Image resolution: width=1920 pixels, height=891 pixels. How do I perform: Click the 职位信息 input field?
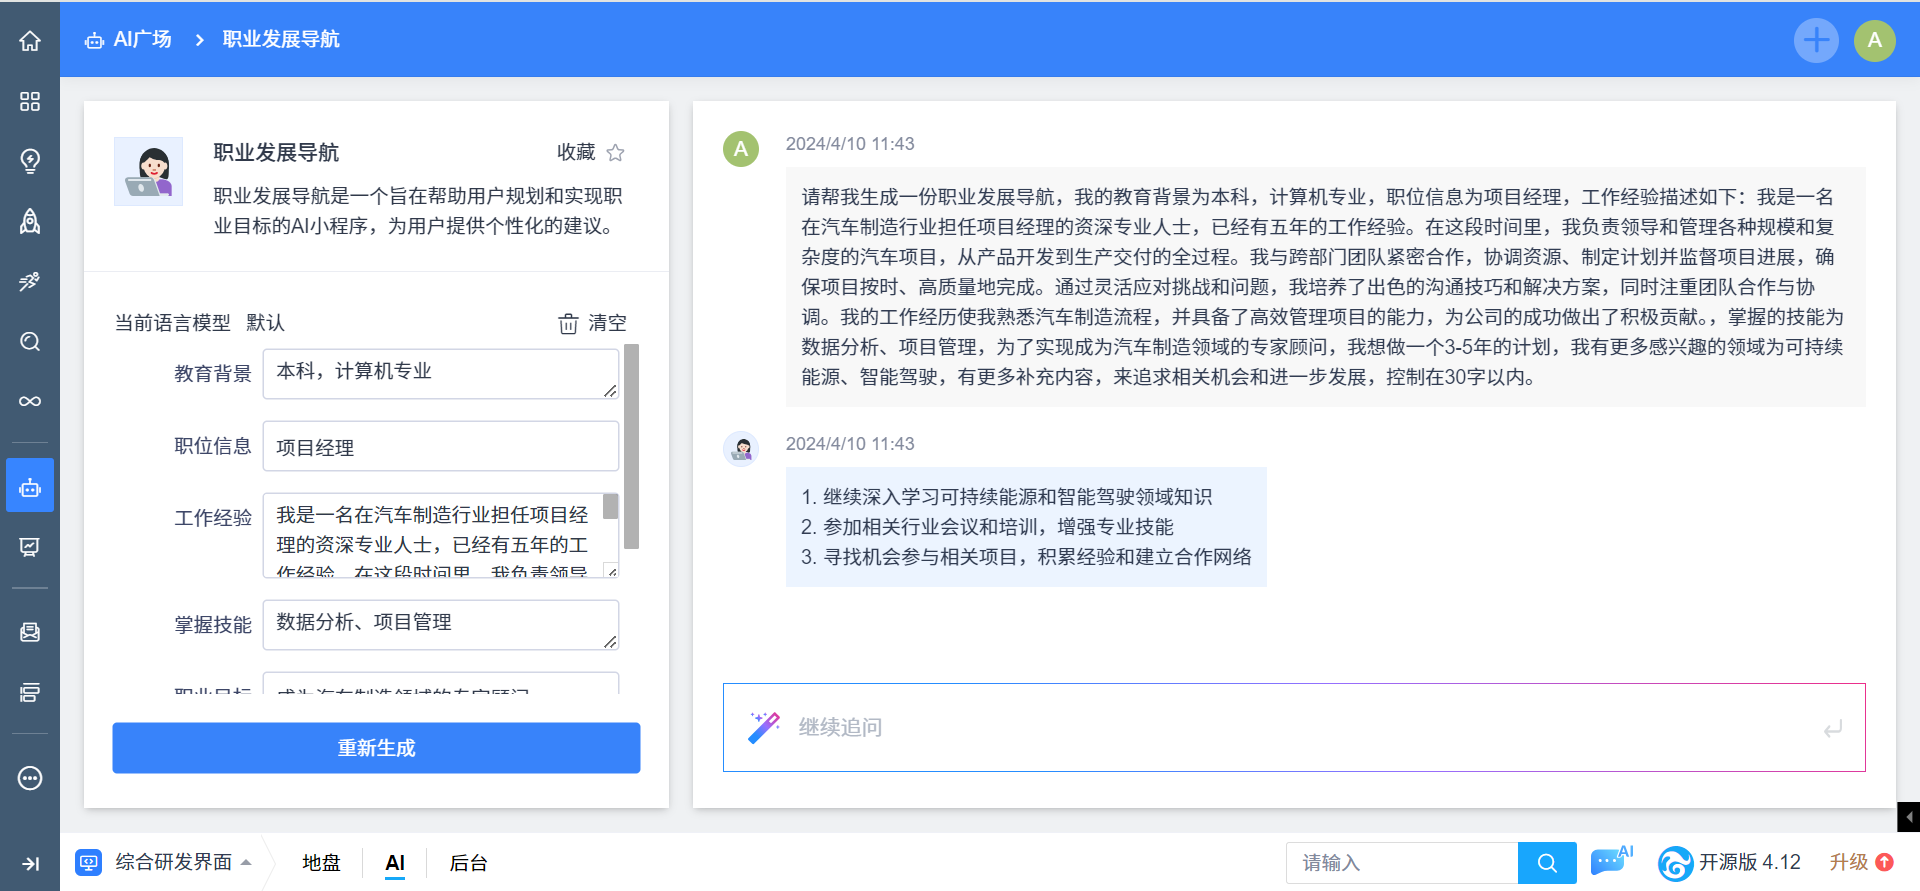441,446
